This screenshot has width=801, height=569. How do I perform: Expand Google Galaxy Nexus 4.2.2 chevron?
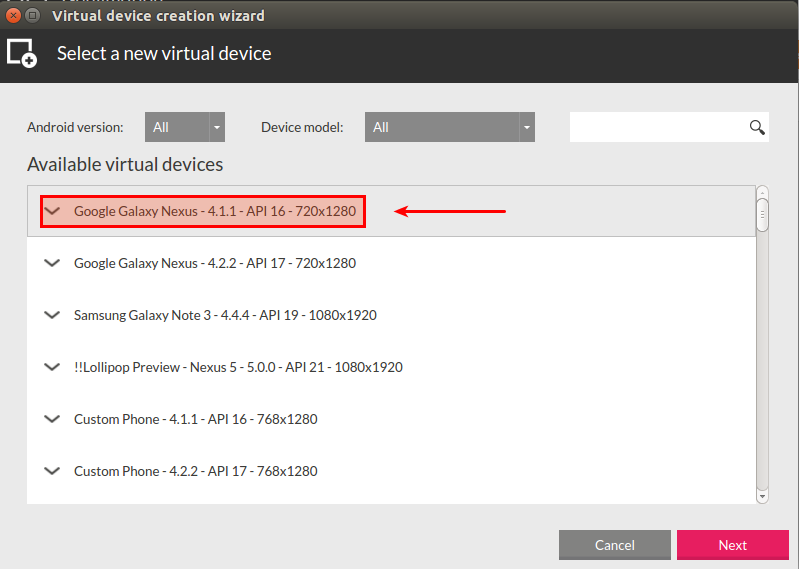[52, 263]
